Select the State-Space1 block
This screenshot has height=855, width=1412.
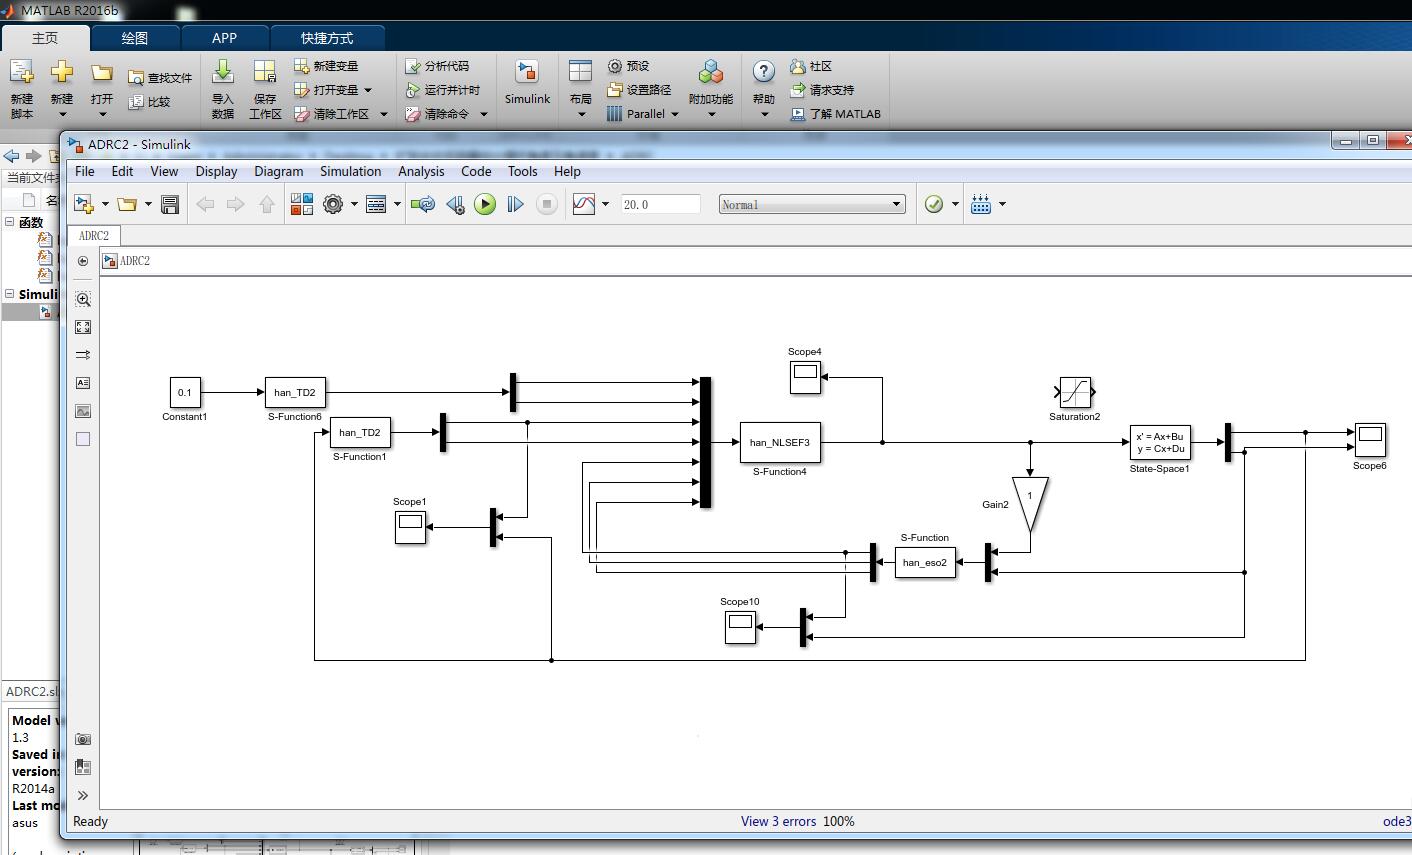[x=1160, y=442]
